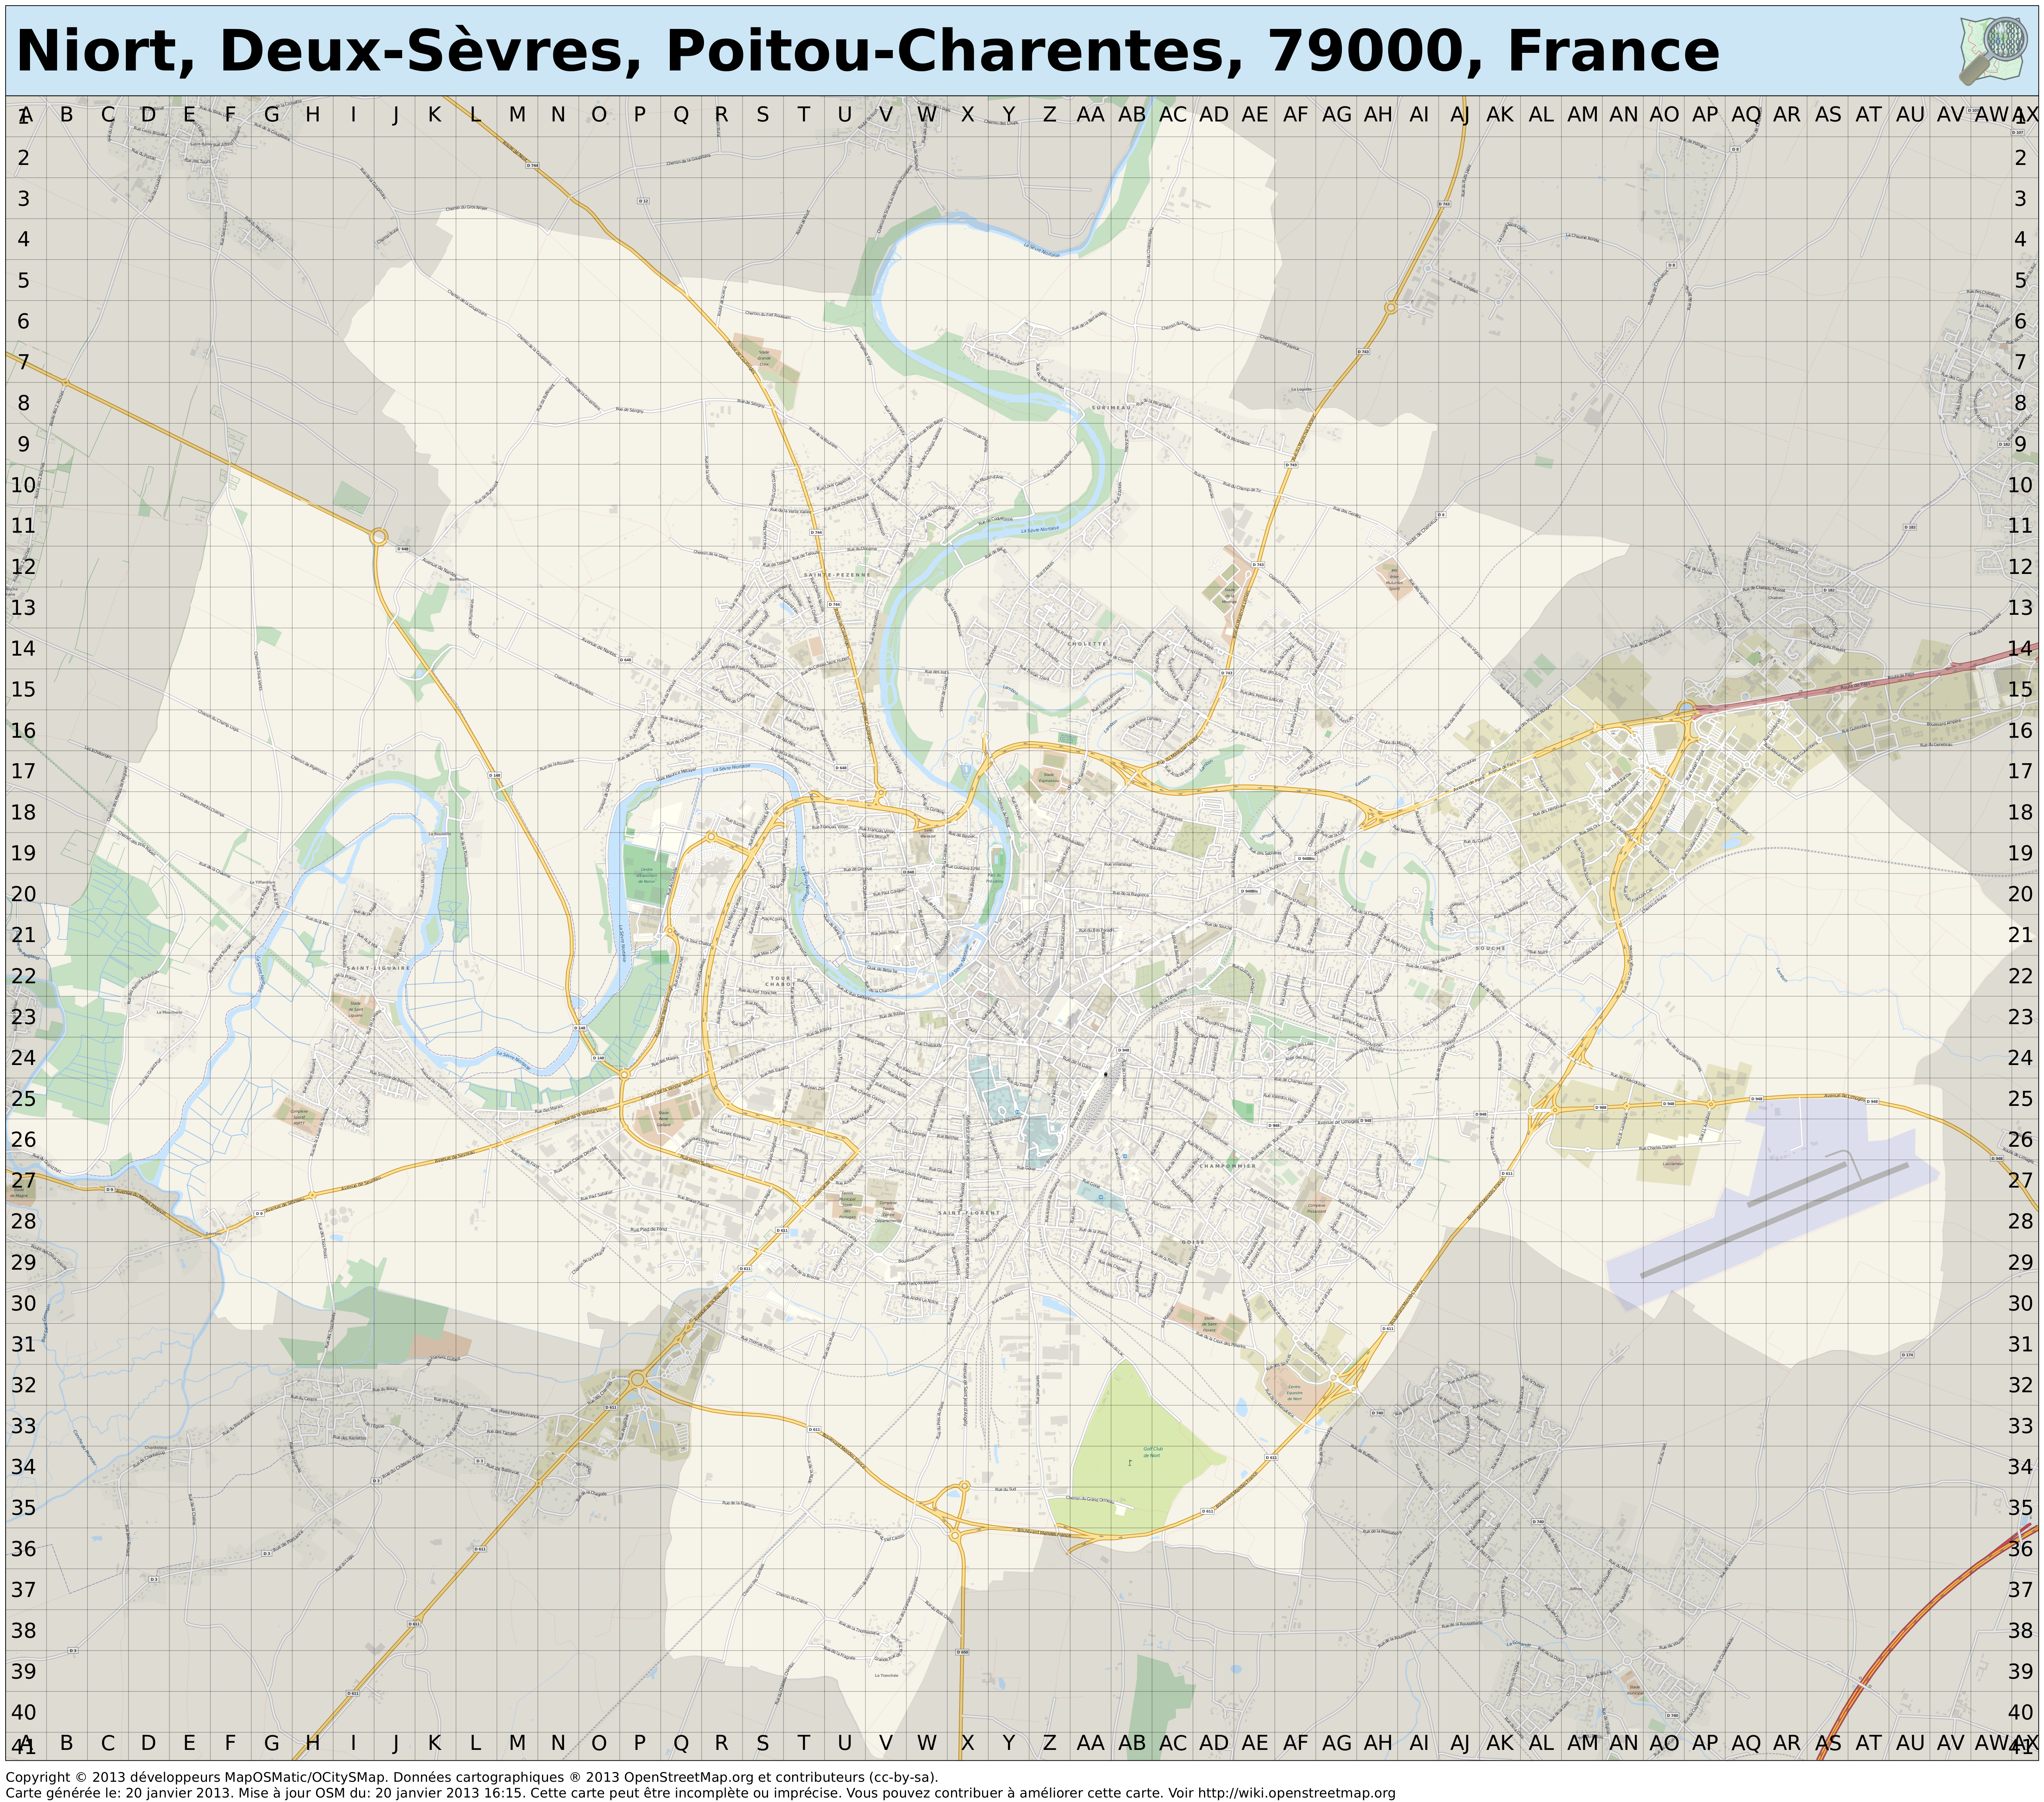Click the copyright line mentioning MapOSMatic/OCitySMap
This screenshot has height=1802, width=2044.
(x=472, y=1777)
